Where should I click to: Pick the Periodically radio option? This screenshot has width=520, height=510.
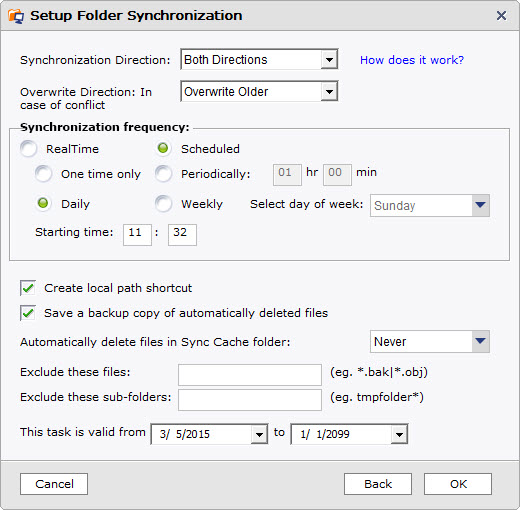click(163, 174)
